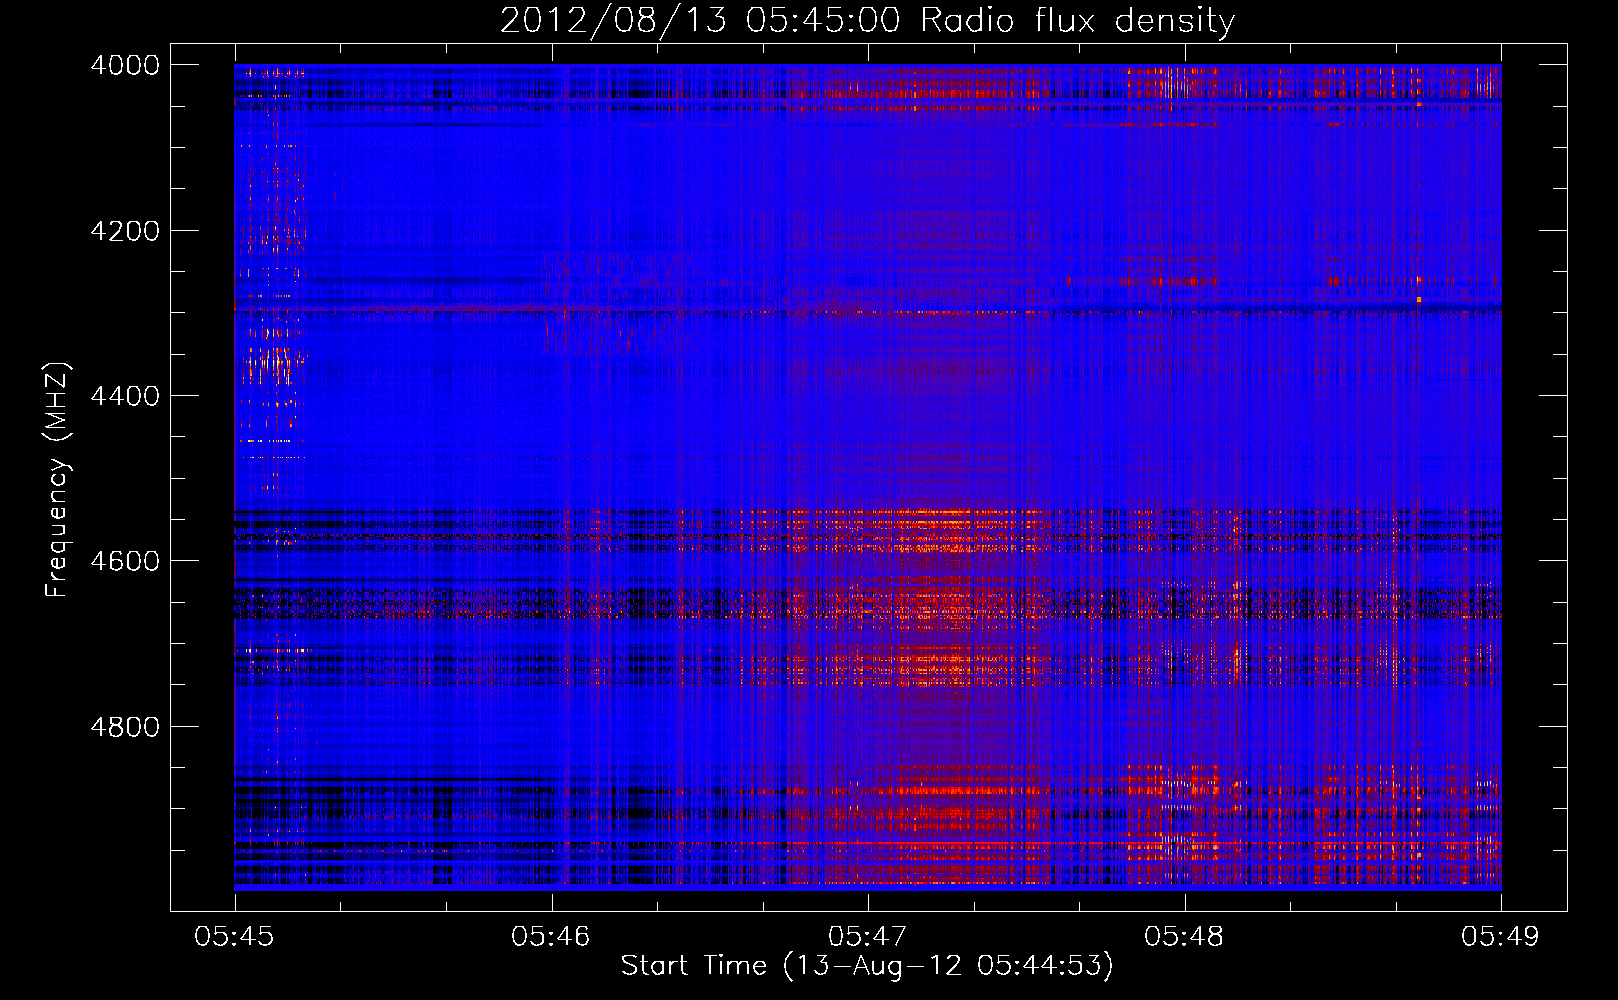Click the x-axis label "Start Time (13-Aug-12 05:44:53)"
Image resolution: width=1618 pixels, height=1000 pixels.
point(867,966)
